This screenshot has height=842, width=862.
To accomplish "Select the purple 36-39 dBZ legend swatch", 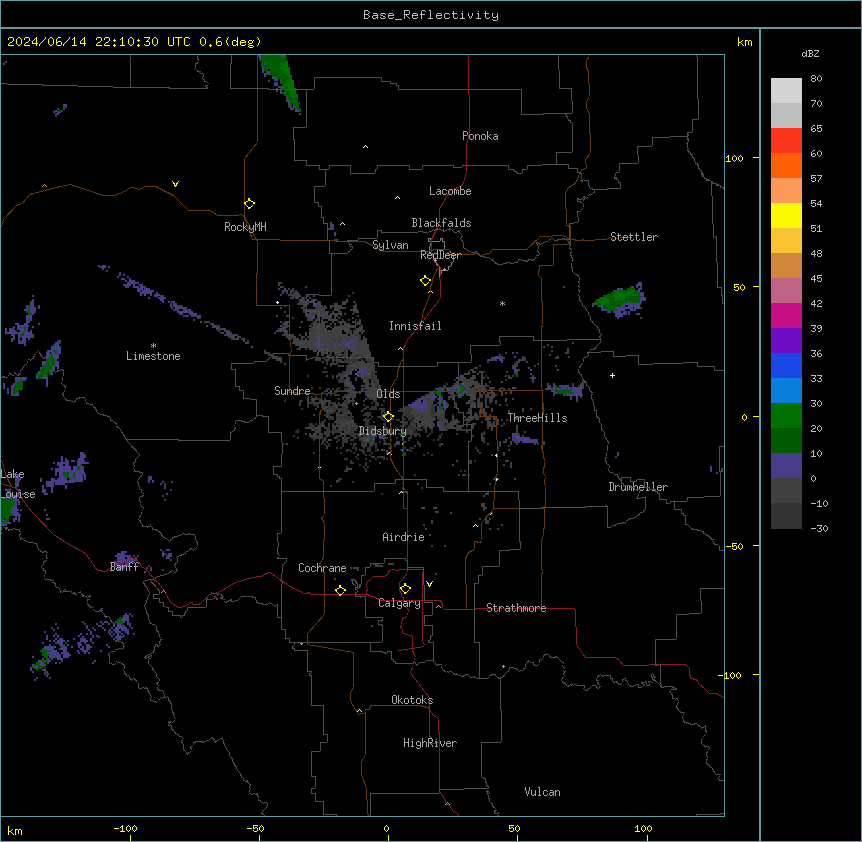I will pyautogui.click(x=786, y=340).
